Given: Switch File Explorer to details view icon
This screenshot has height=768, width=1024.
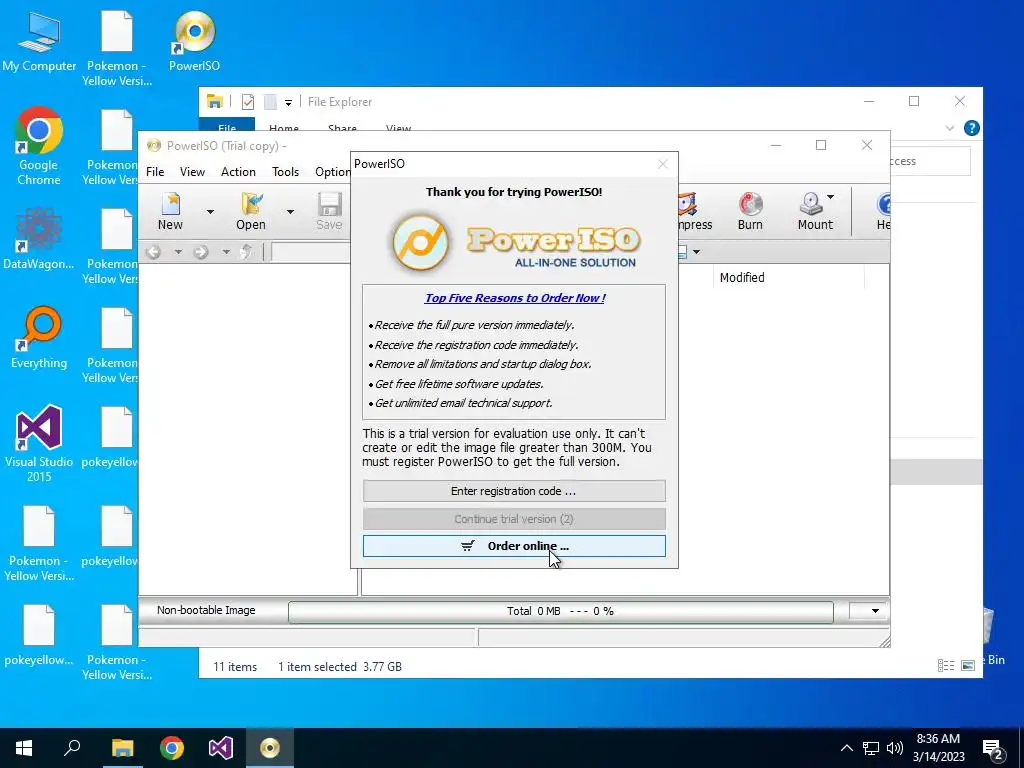Looking at the screenshot, I should (946, 665).
